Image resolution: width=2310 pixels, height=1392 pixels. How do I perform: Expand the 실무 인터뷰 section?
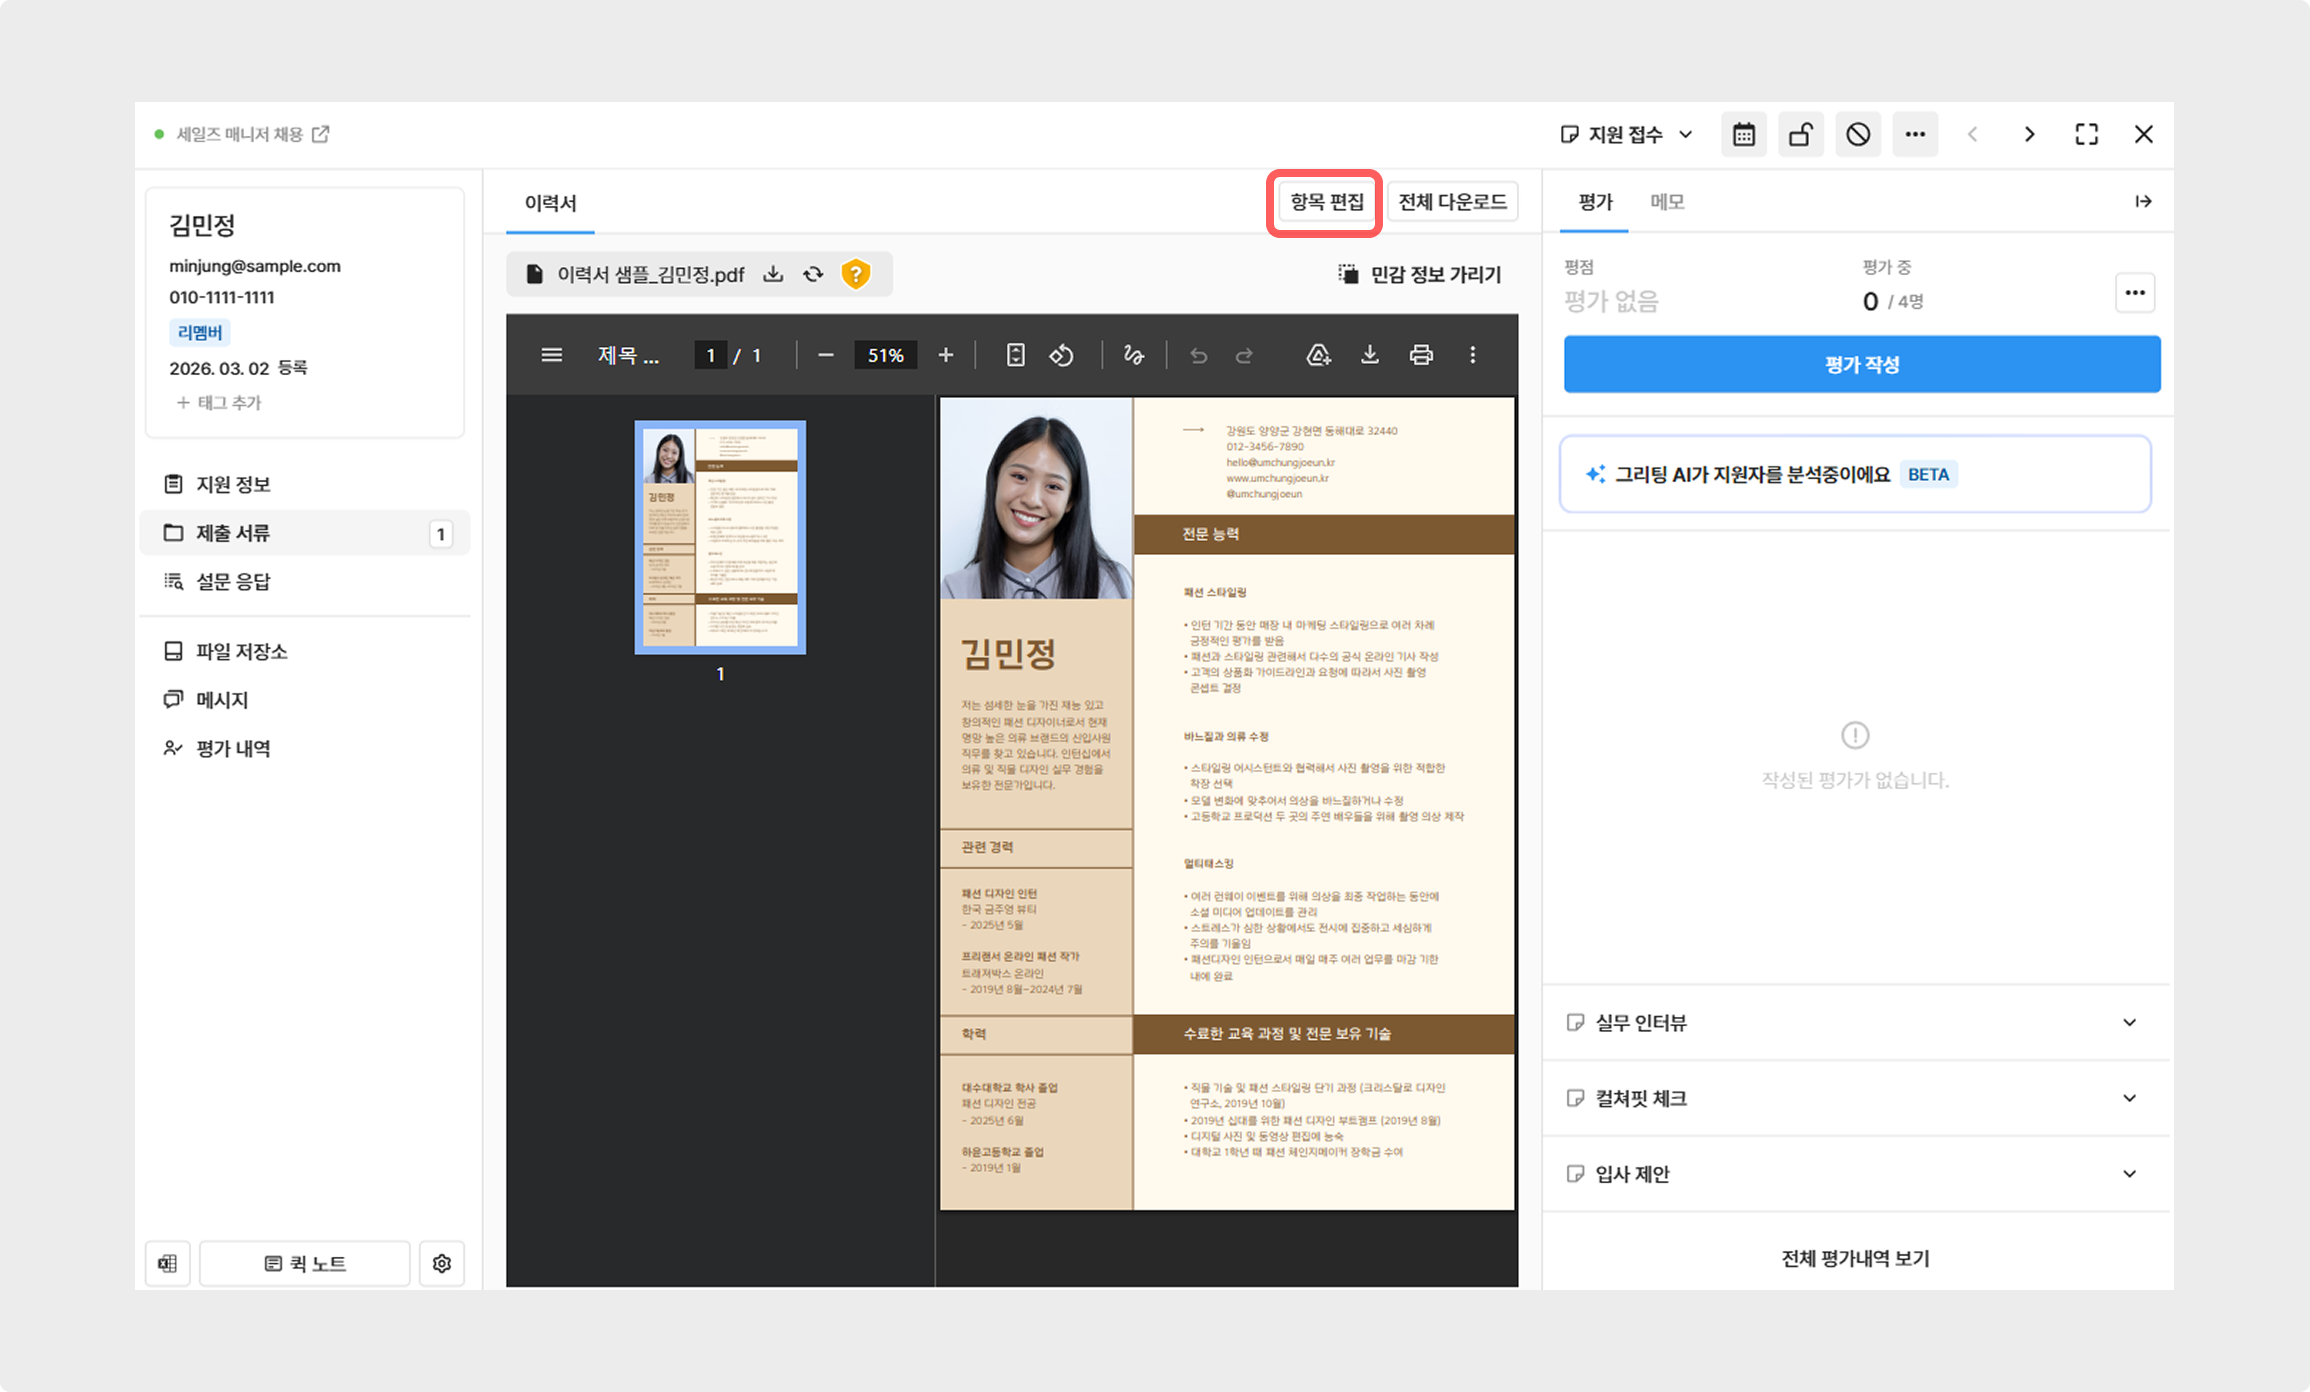pos(1856,1022)
